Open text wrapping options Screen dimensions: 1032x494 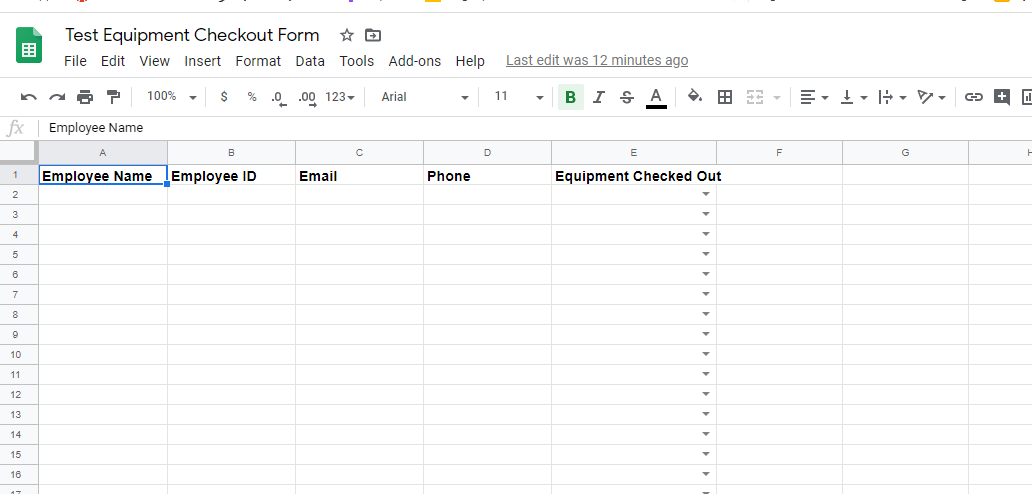[893, 97]
